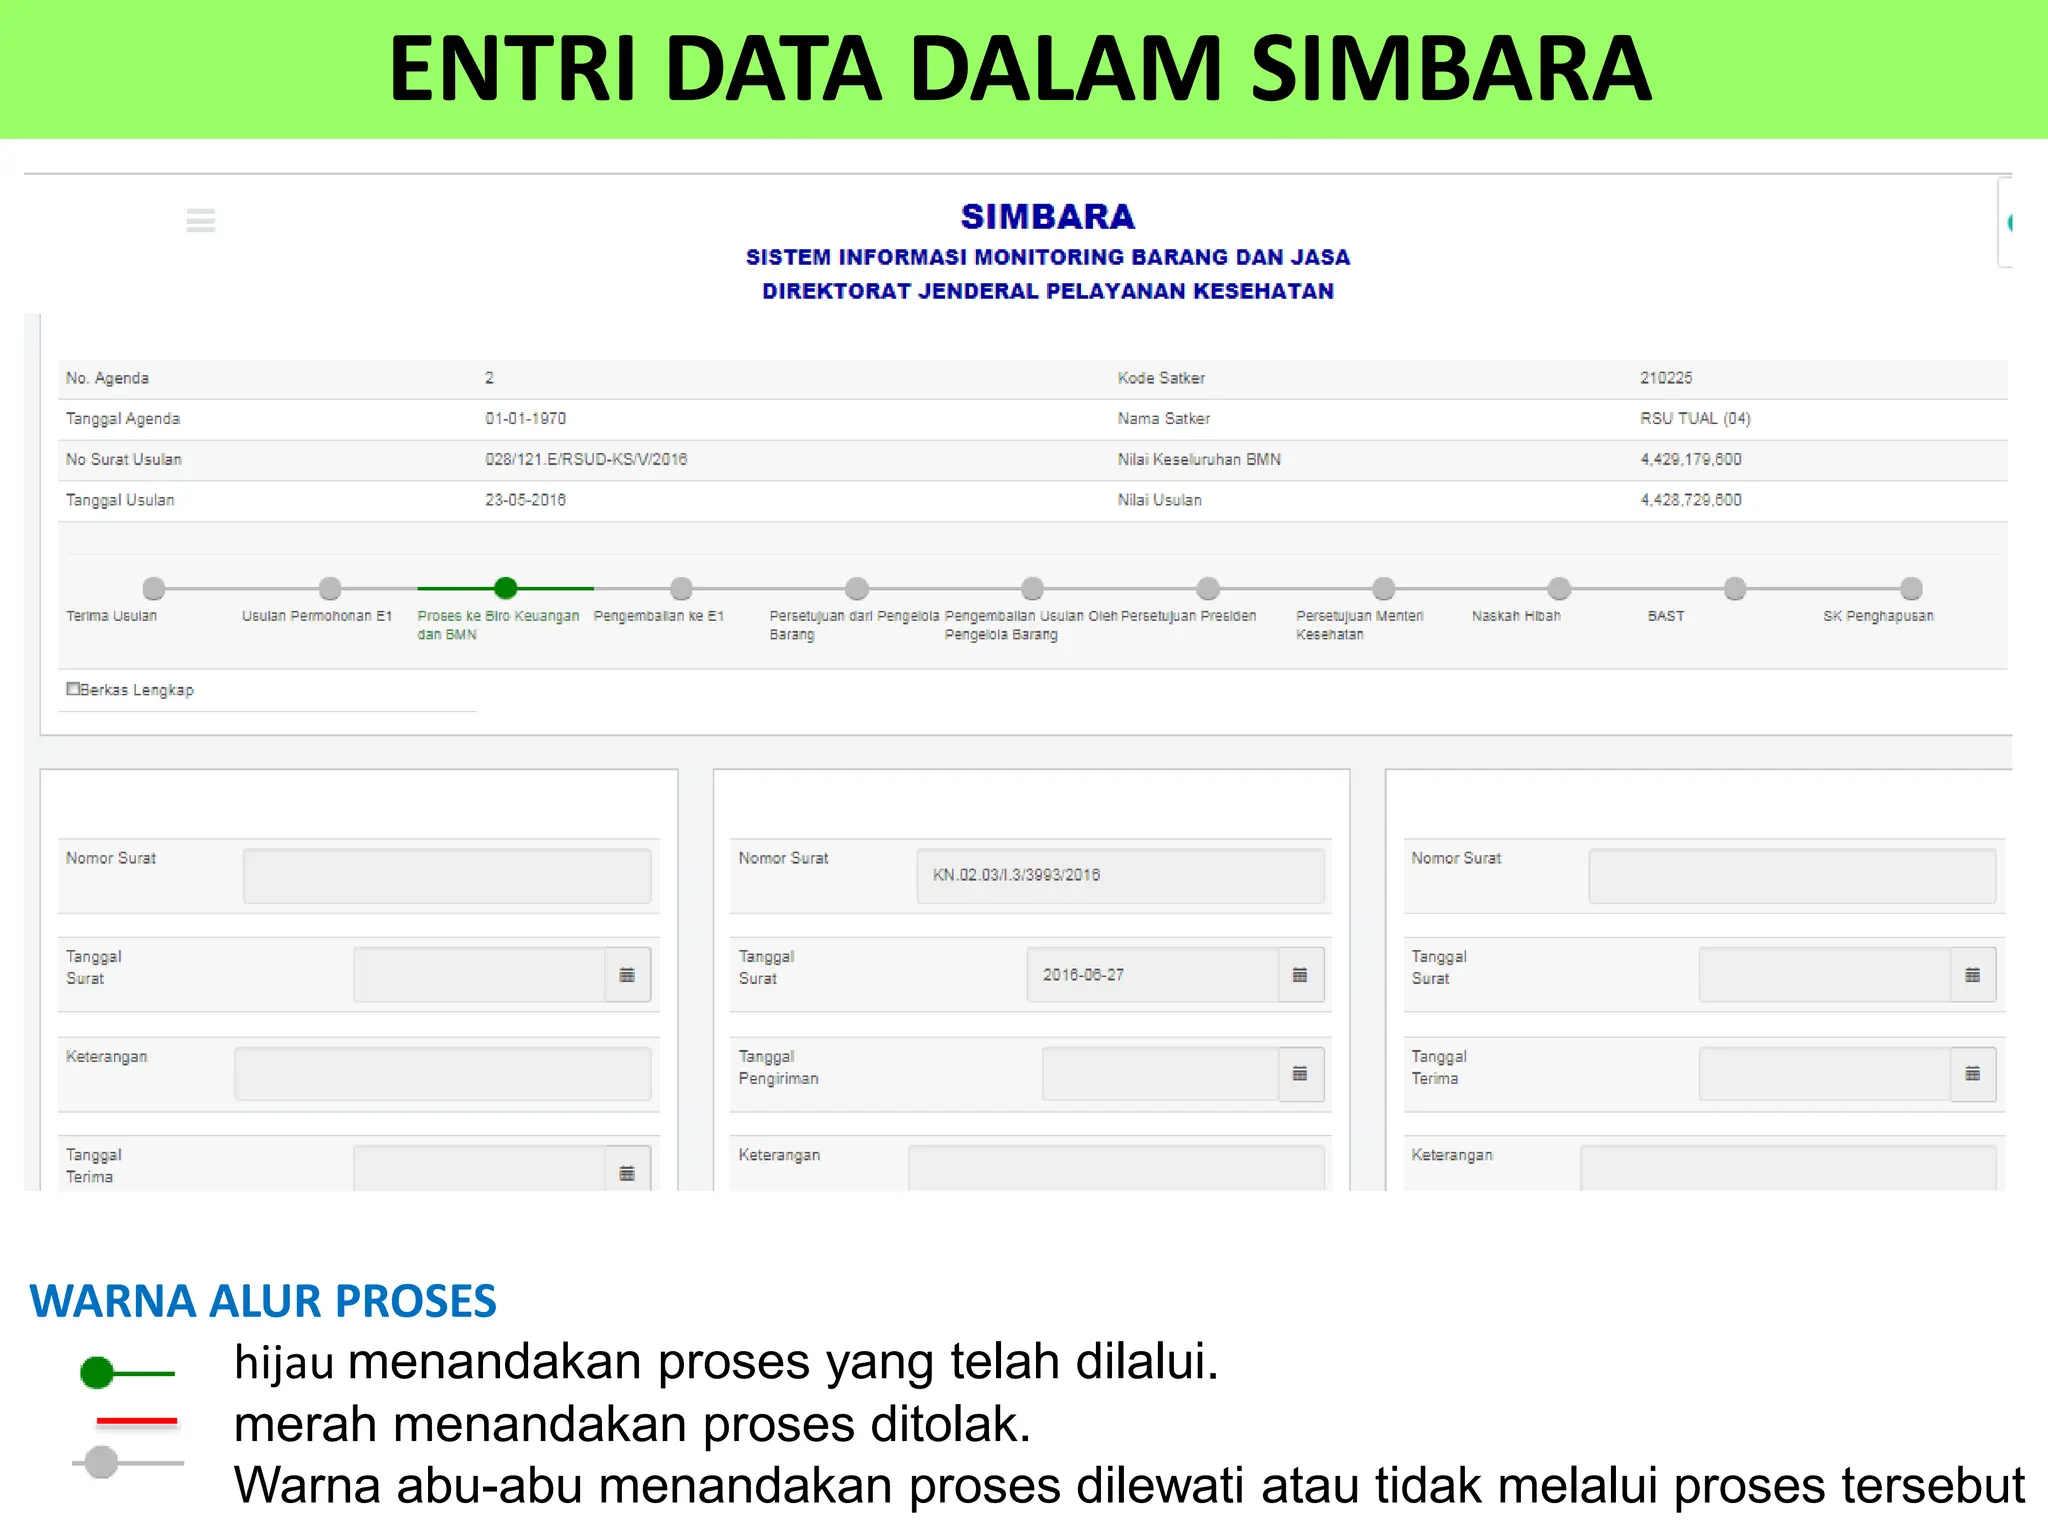The width and height of the screenshot is (2048, 1536).
Task: Click the Persetujuan Presiden step marker
Action: click(x=1208, y=588)
